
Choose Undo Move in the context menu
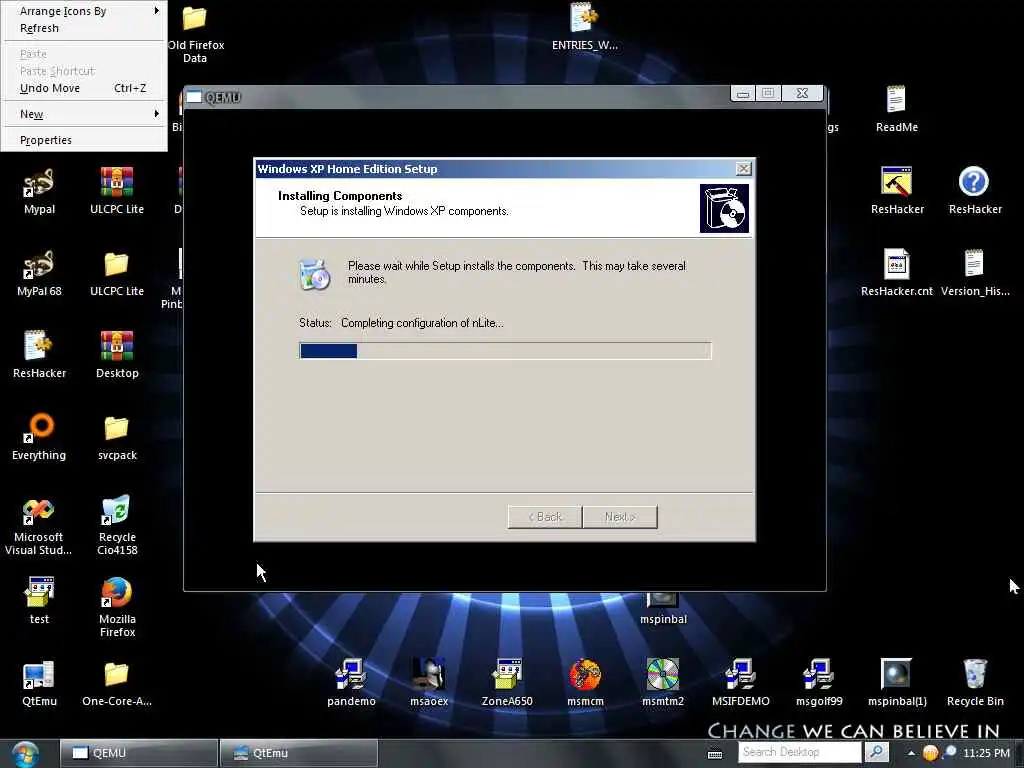84,88
